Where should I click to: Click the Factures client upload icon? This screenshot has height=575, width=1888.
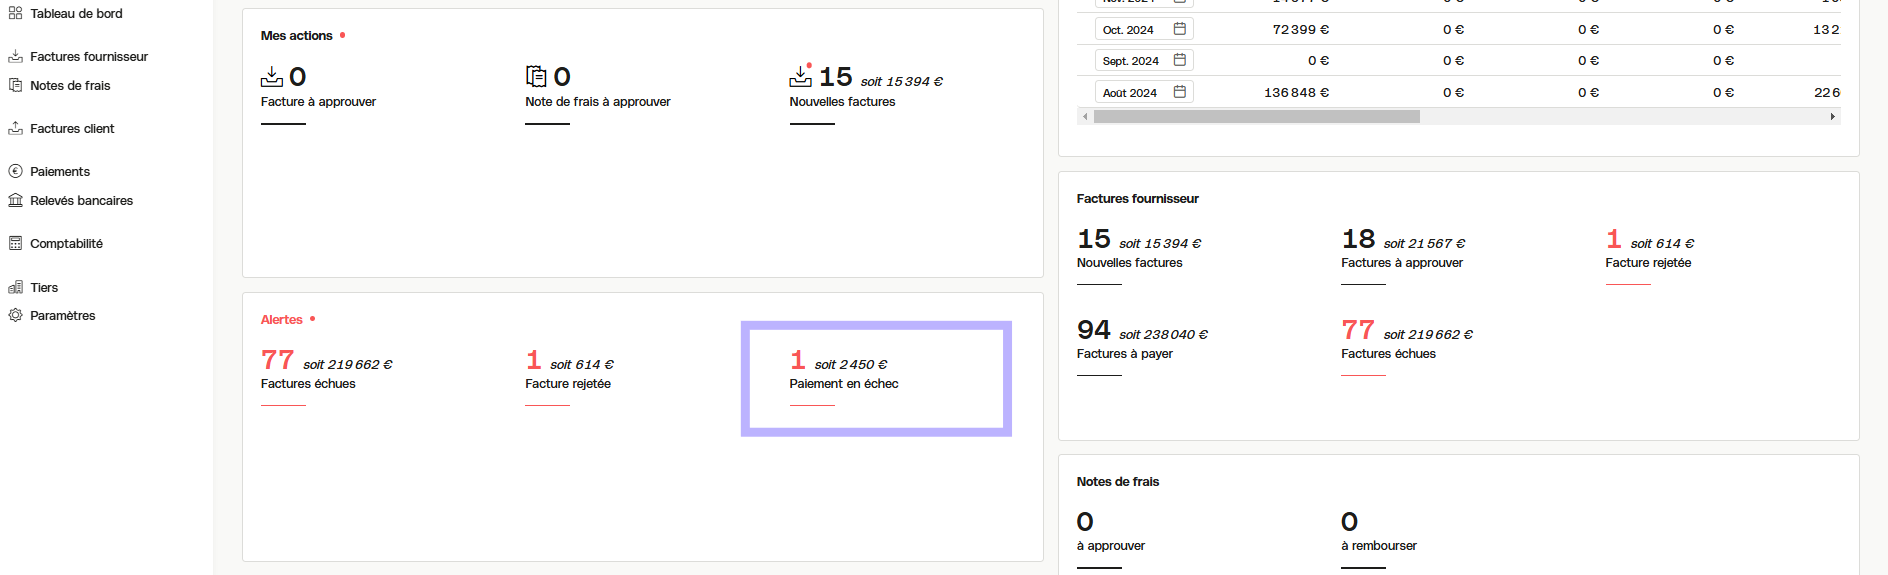coord(15,128)
